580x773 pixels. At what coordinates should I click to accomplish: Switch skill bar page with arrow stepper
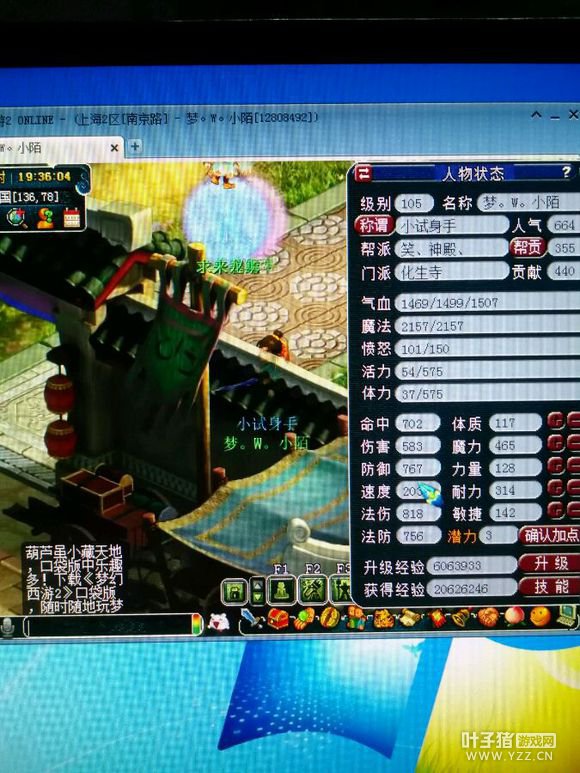pyautogui.click(x=258, y=591)
